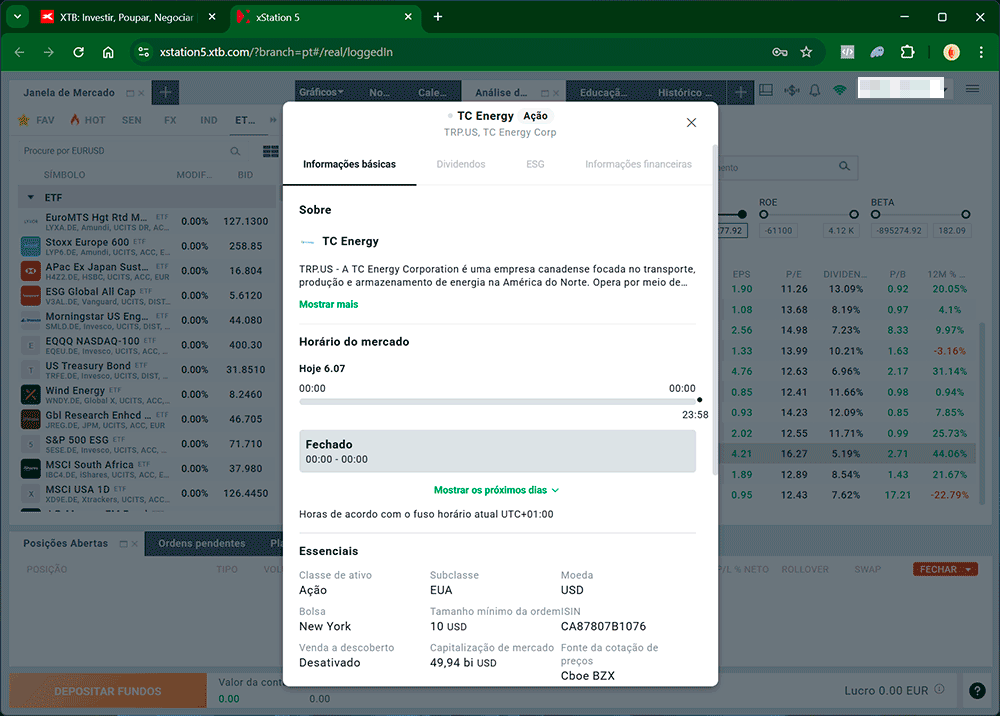Viewport: 1000px width, 716px height.
Task: Click the BETA maximum value field 182.09
Action: pyautogui.click(x=952, y=231)
